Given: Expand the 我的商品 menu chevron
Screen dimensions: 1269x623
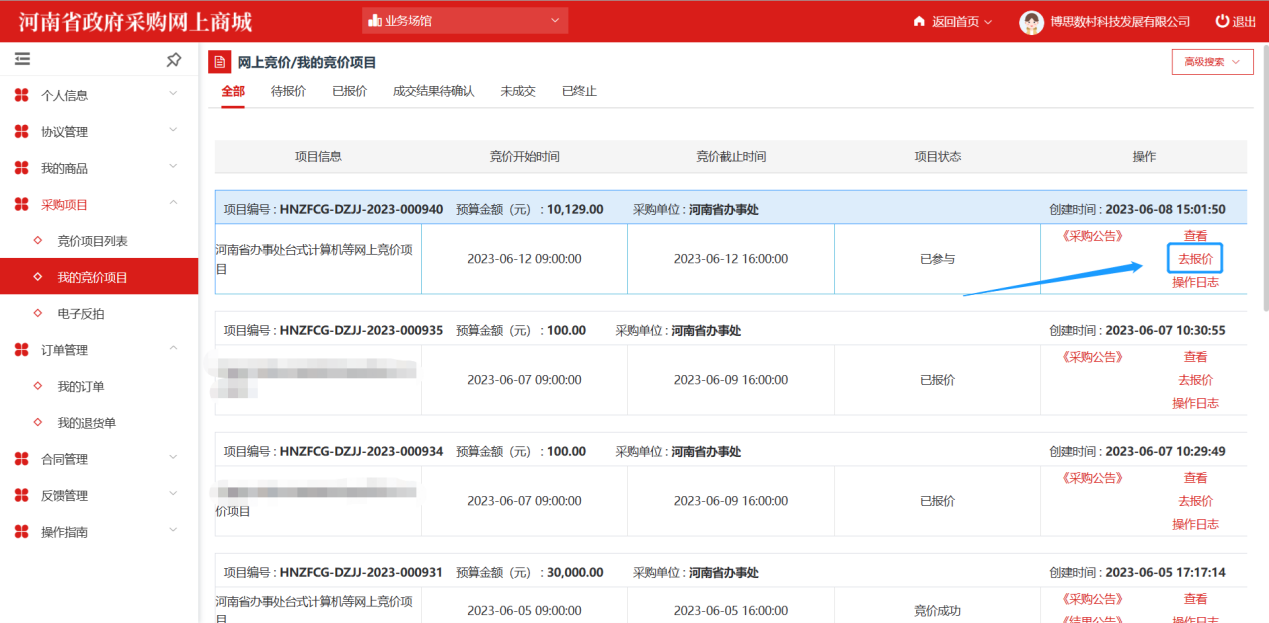Looking at the screenshot, I should pyautogui.click(x=173, y=167).
